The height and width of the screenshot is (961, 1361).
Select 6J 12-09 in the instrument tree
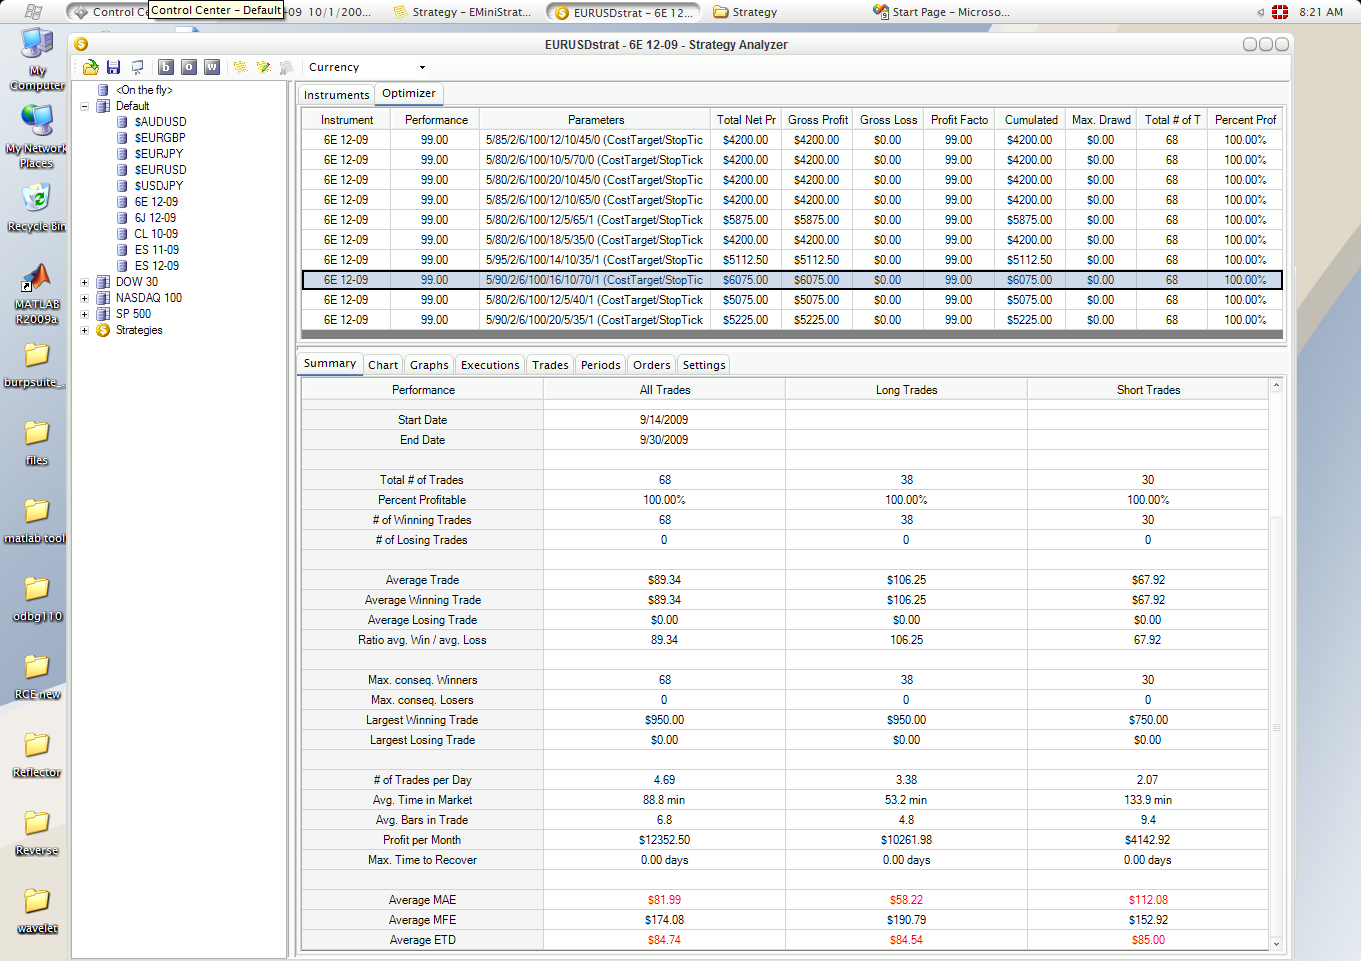pos(155,218)
